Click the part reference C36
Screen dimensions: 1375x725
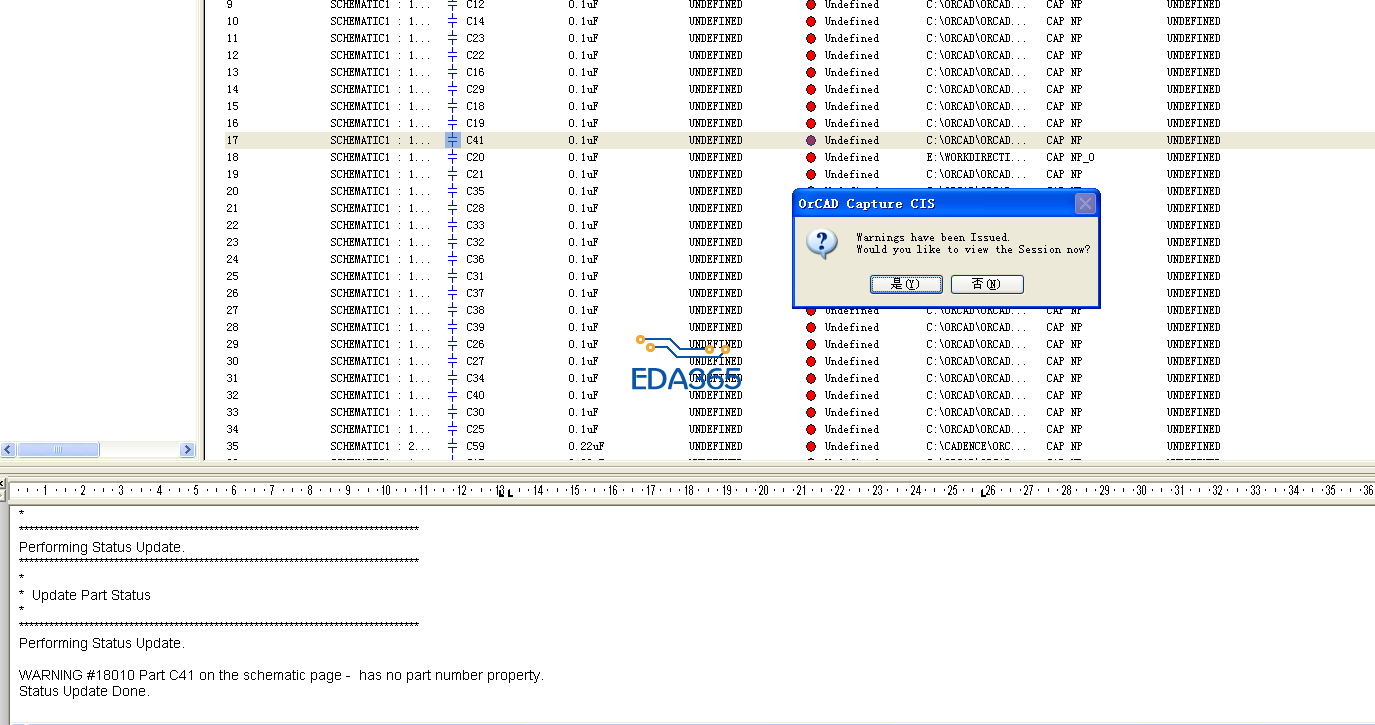click(475, 259)
